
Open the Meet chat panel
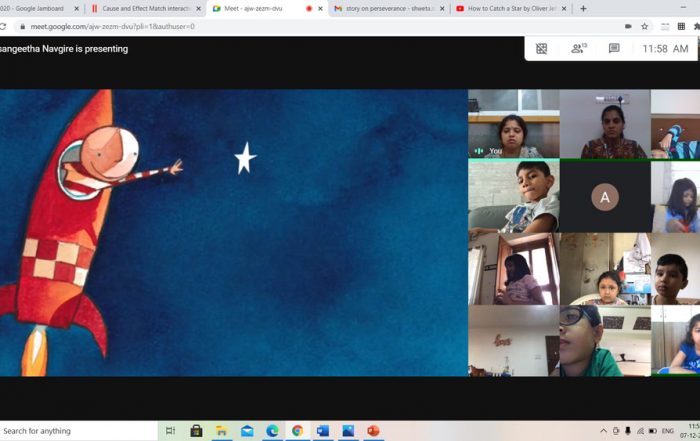[614, 48]
